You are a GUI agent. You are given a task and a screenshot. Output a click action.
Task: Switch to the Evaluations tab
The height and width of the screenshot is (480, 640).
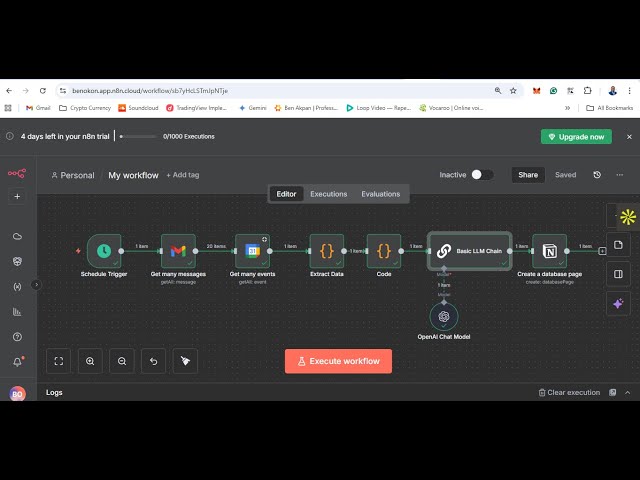coord(380,194)
